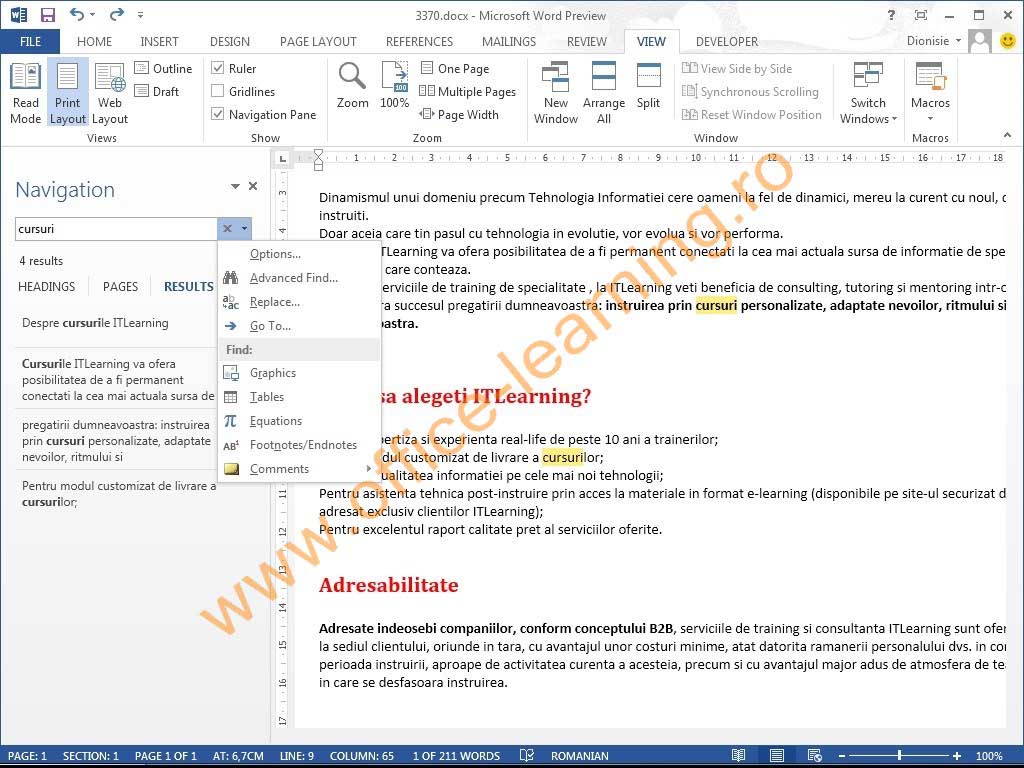
Task: Switch to the INSERT tab
Action: coord(159,42)
